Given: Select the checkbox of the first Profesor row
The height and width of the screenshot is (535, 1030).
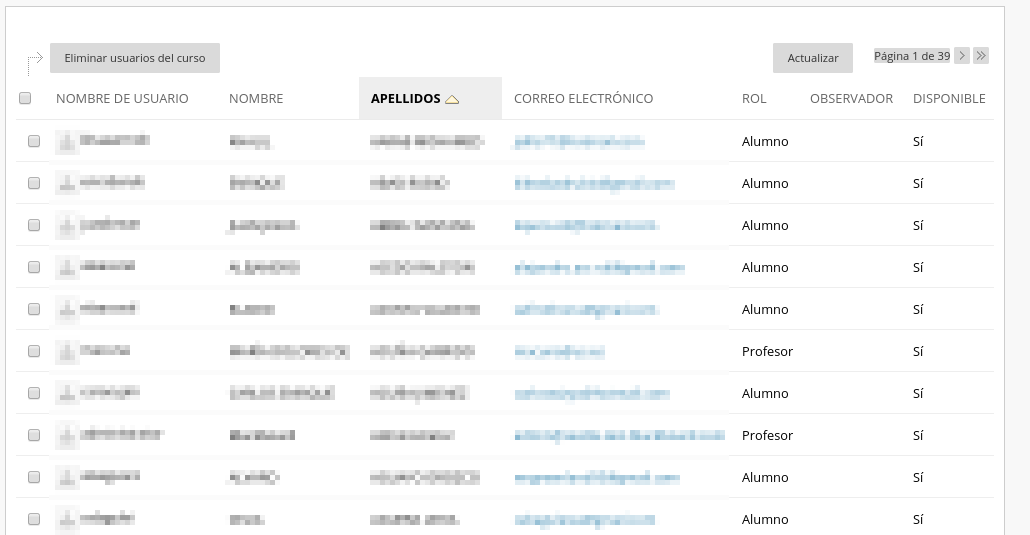Looking at the screenshot, I should [x=34, y=352].
